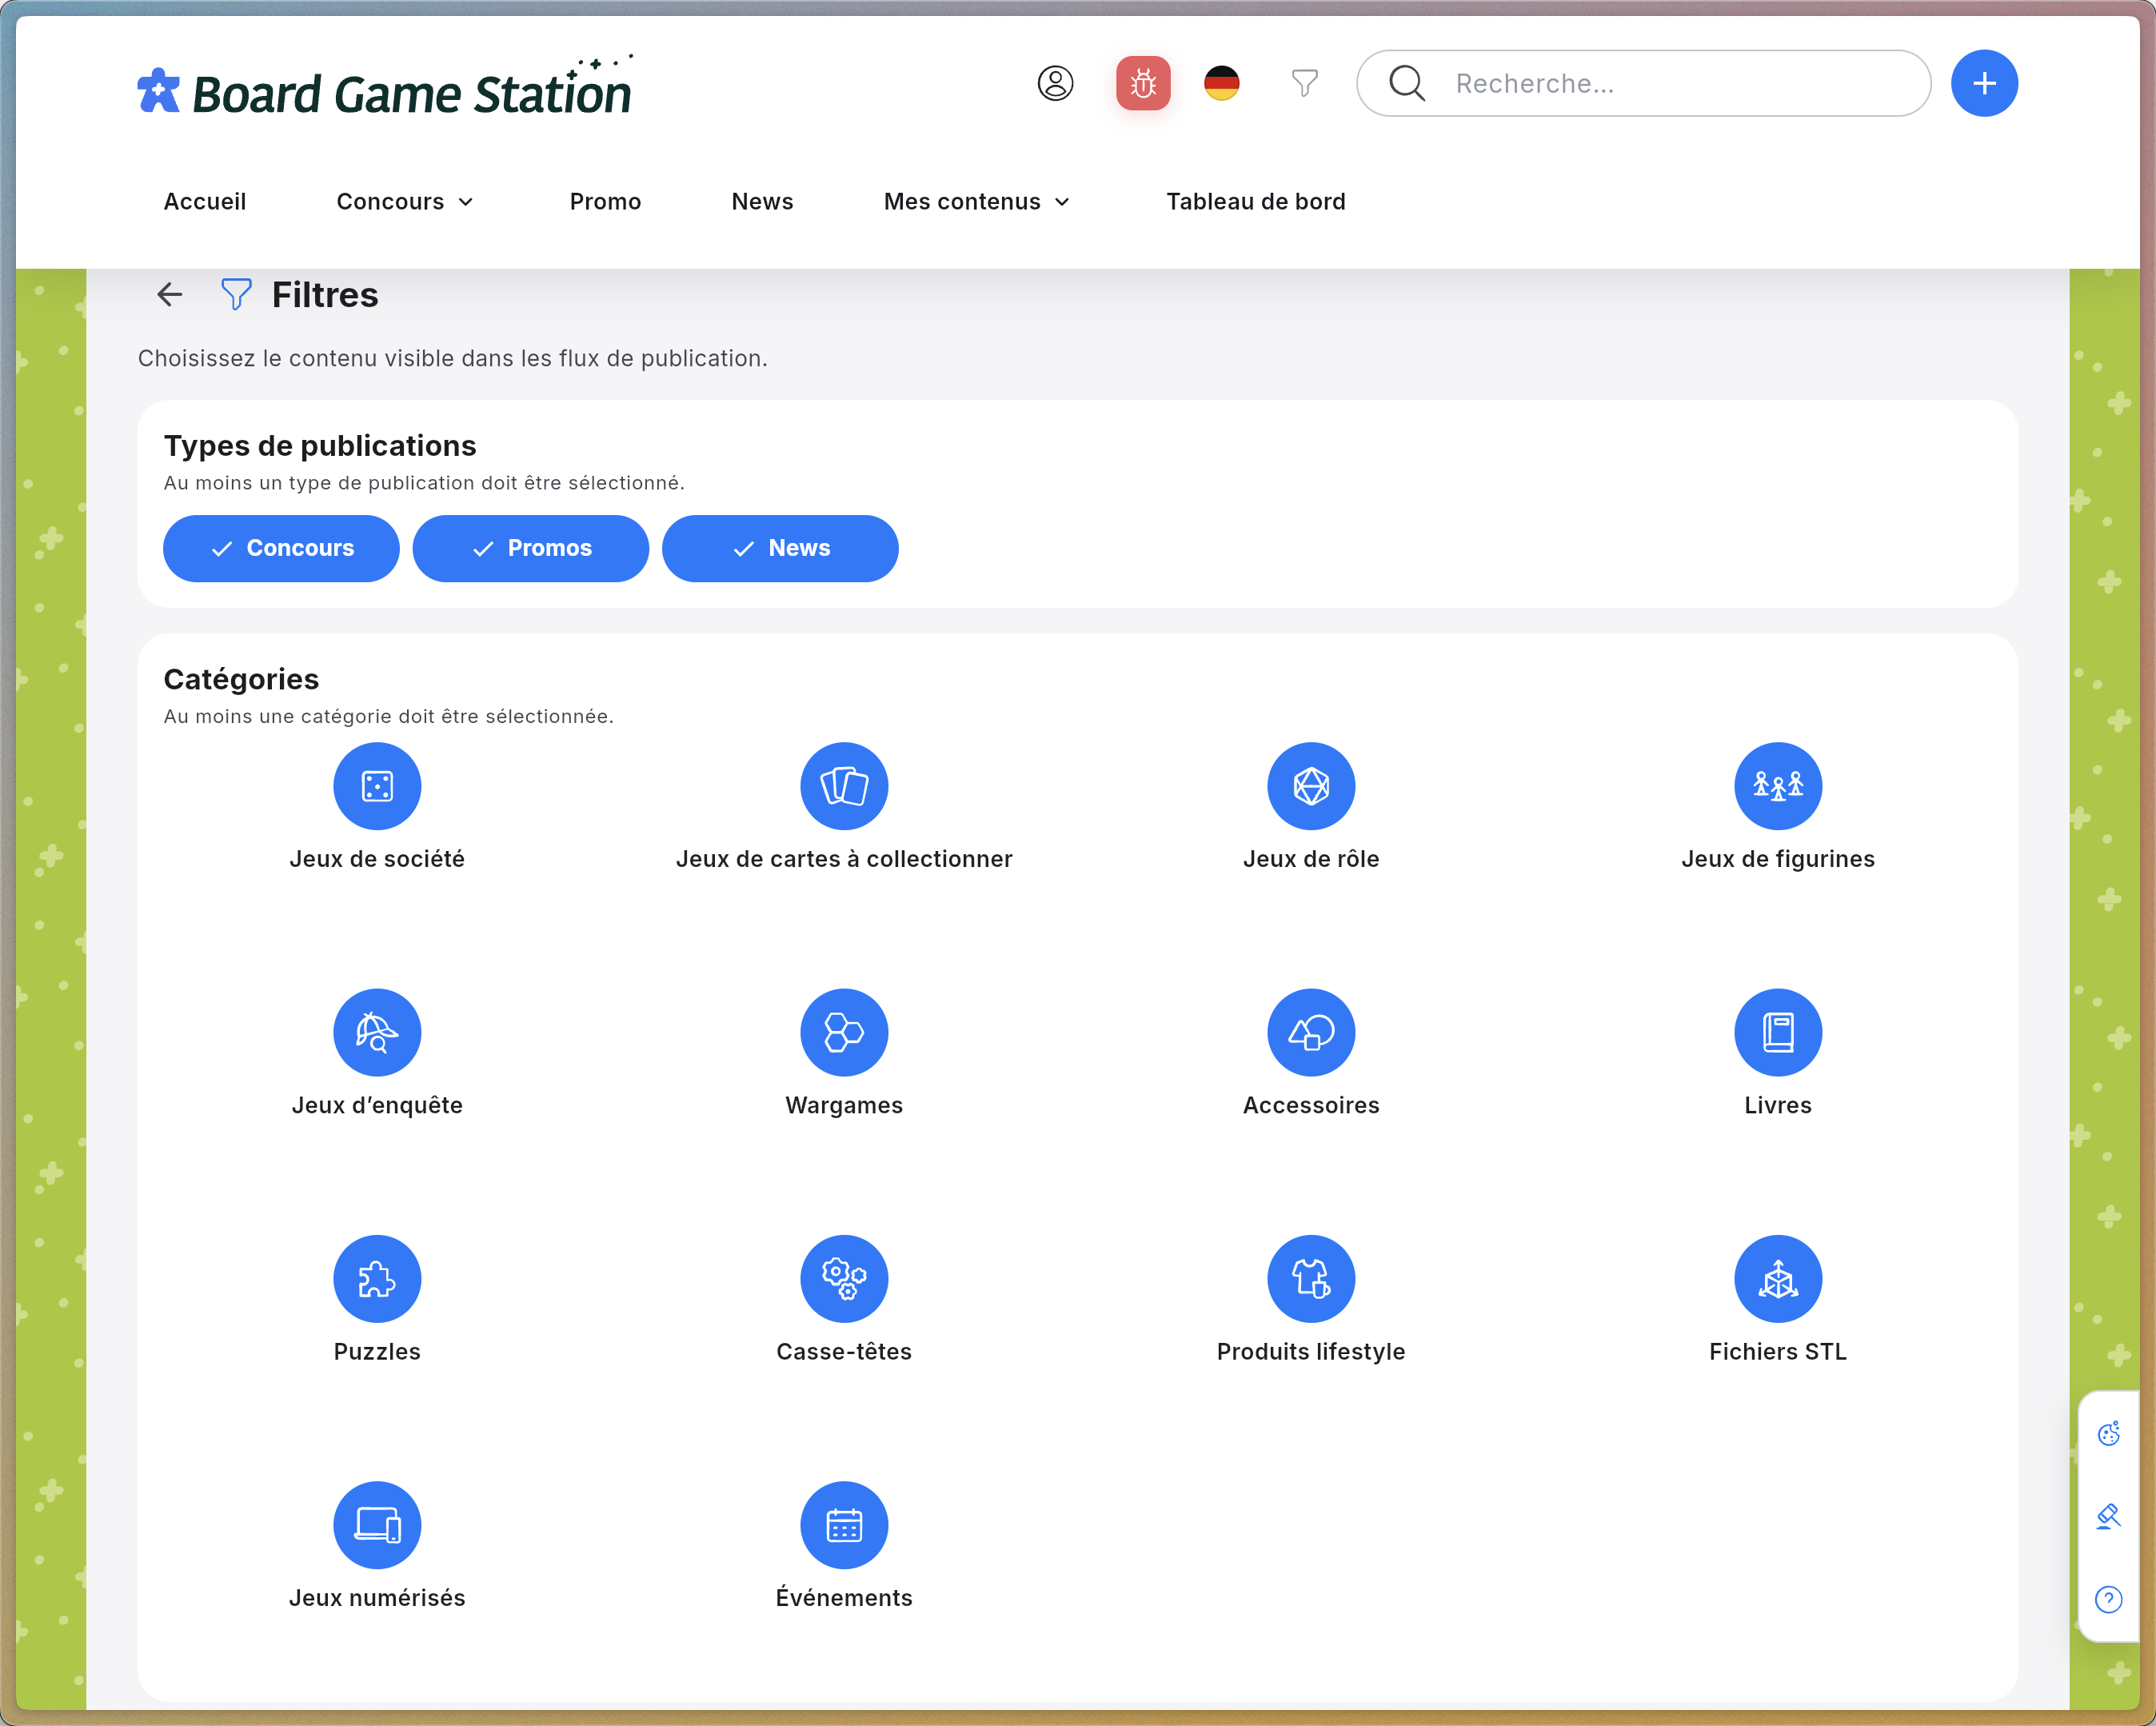Select the Fichiers STL cube icon
This screenshot has height=1726, width=2156.
pyautogui.click(x=1778, y=1279)
